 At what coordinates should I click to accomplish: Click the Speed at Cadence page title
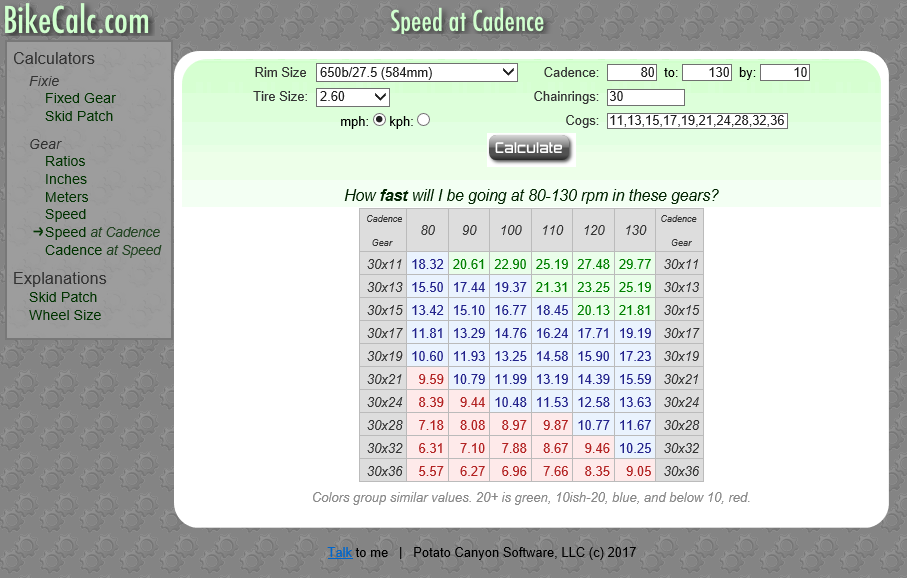click(x=467, y=22)
